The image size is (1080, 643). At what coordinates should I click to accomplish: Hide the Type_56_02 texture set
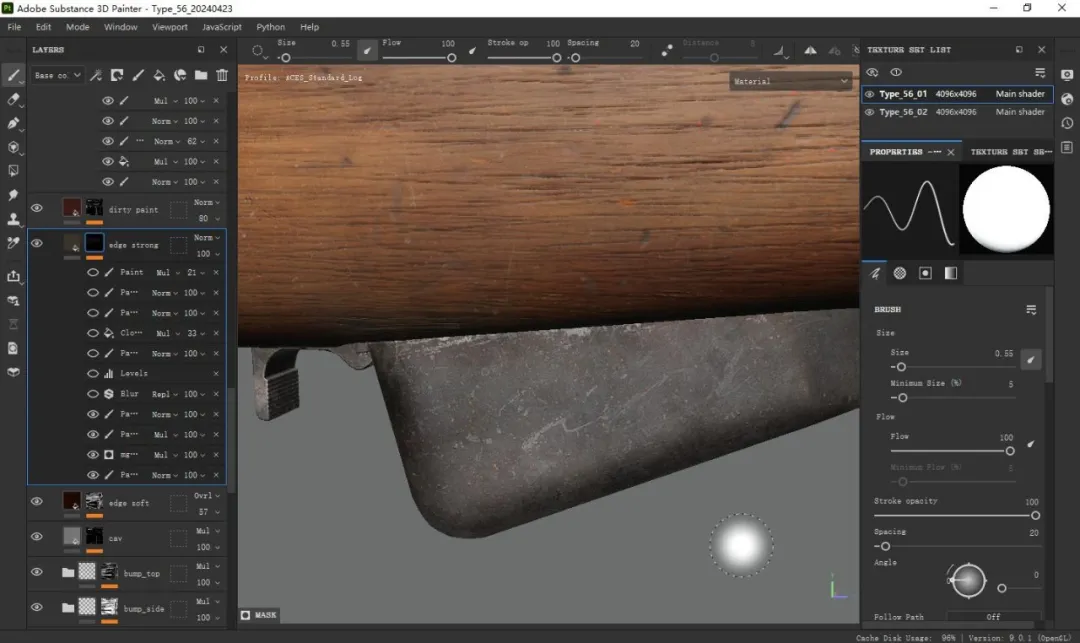click(870, 112)
